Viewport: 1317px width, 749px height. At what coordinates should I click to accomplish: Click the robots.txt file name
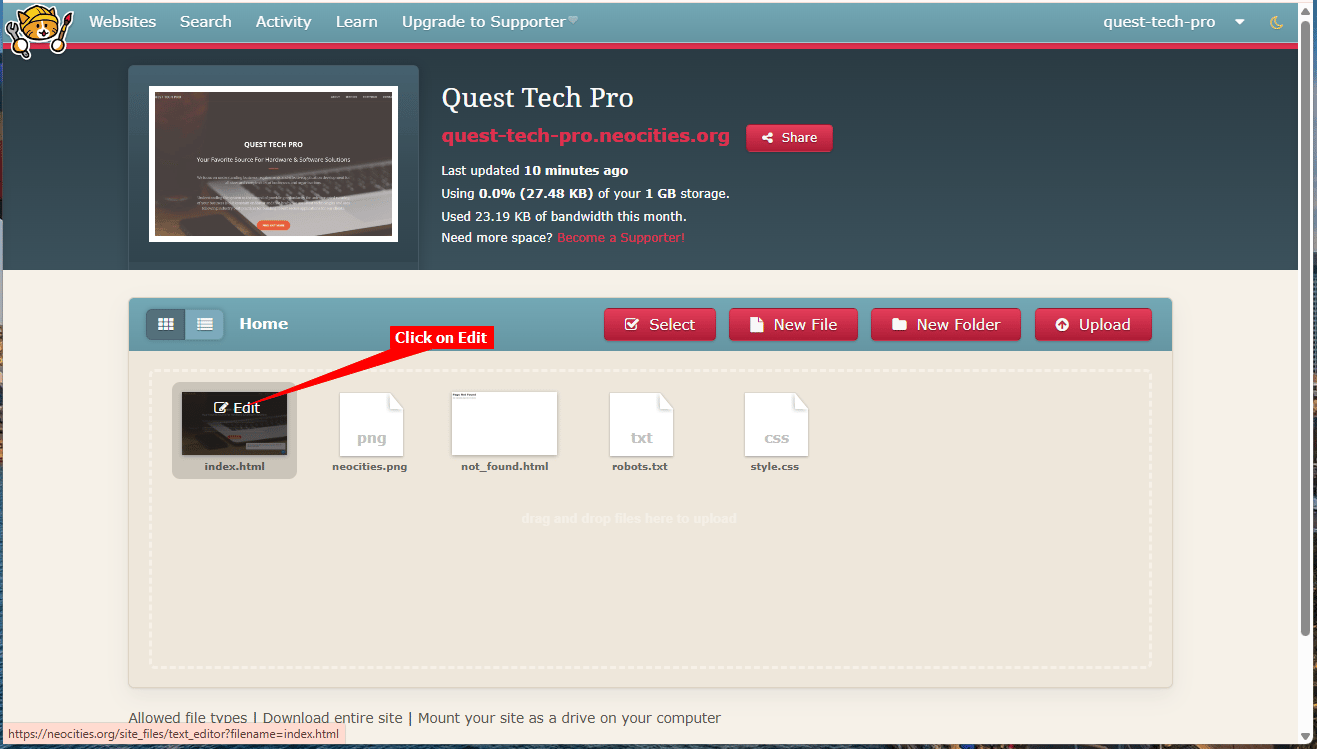(640, 467)
